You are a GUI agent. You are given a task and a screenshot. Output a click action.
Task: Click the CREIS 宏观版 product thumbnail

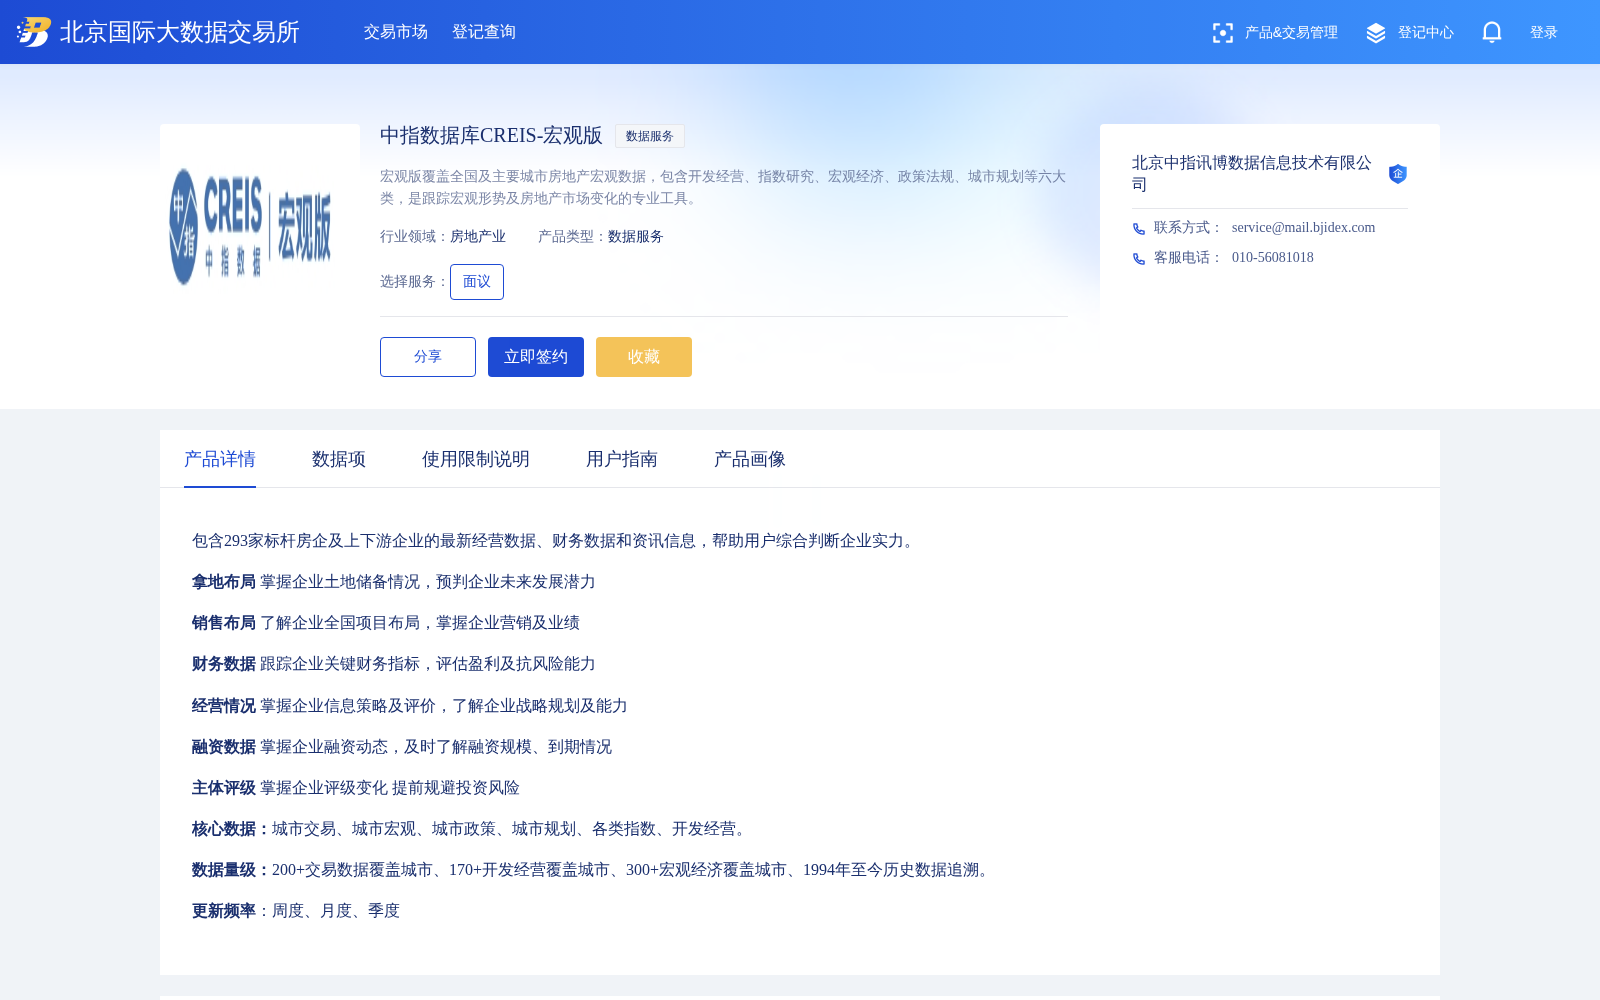[260, 224]
